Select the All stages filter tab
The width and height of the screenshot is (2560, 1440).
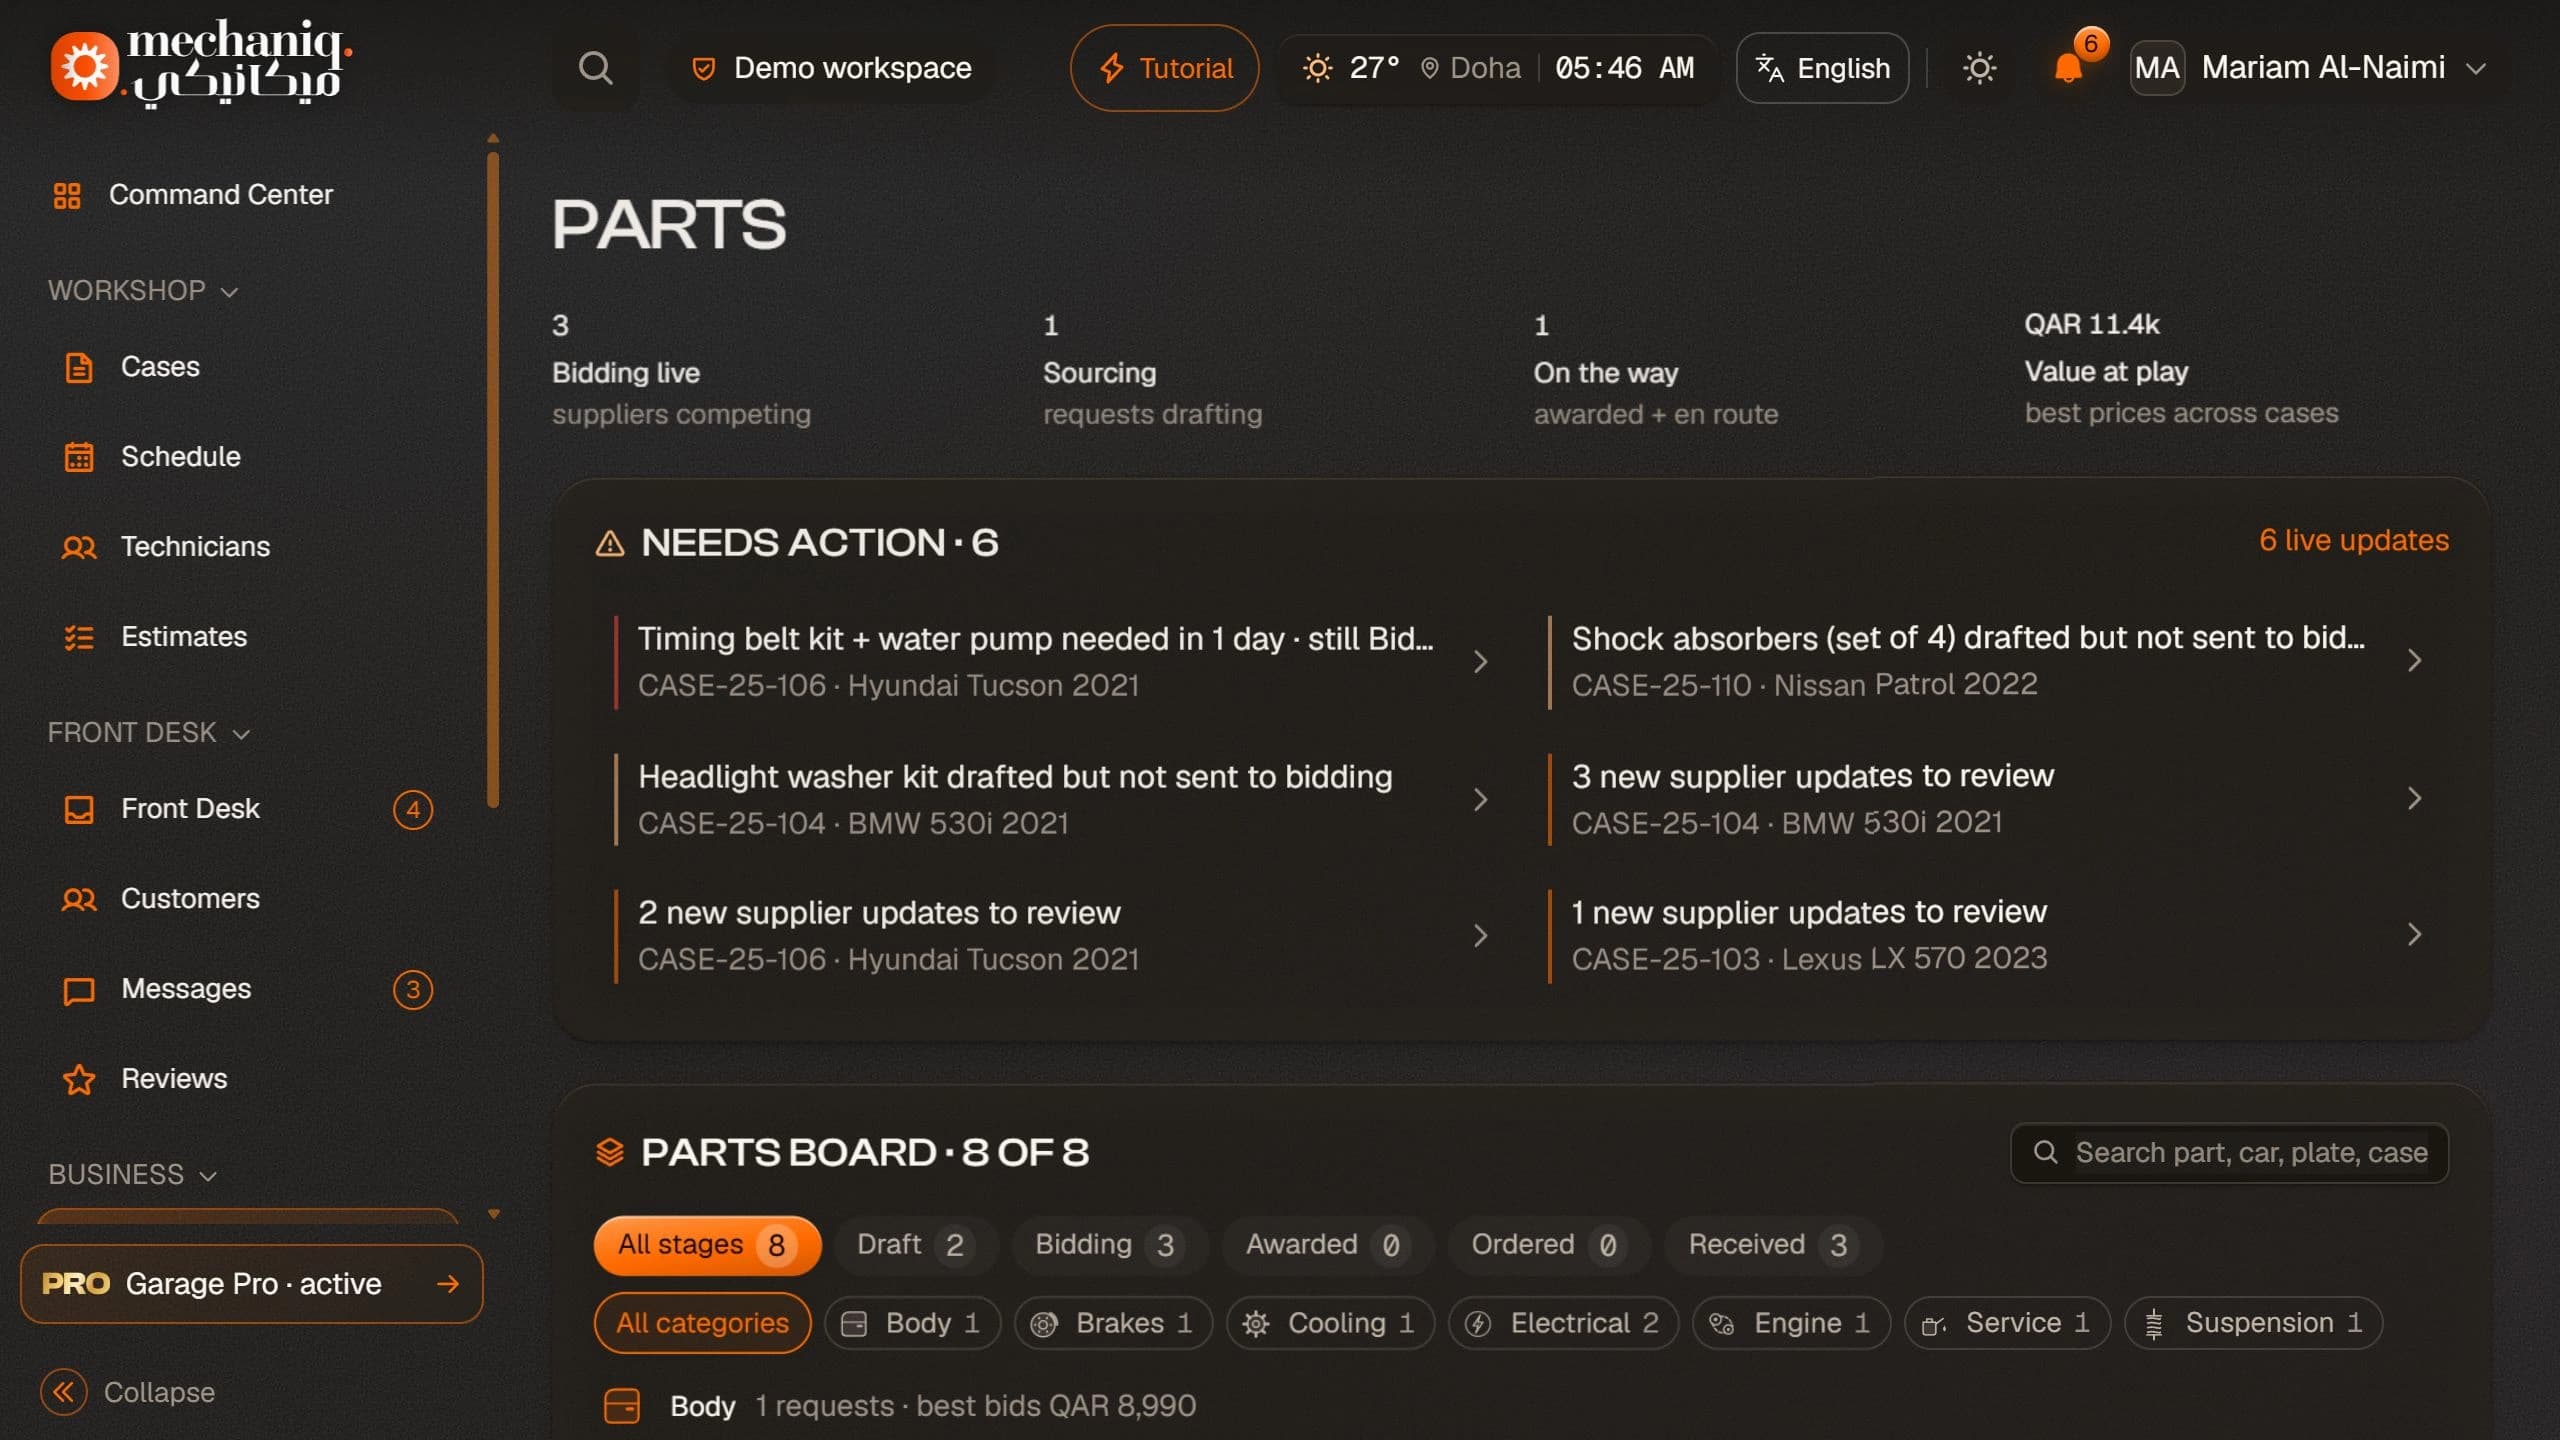tap(707, 1245)
